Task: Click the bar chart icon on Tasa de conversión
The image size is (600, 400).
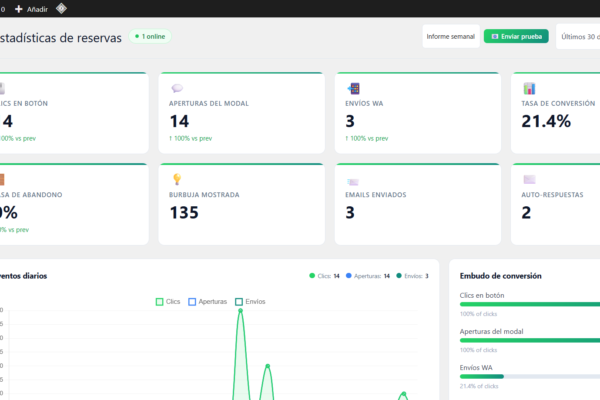Action: point(529,88)
